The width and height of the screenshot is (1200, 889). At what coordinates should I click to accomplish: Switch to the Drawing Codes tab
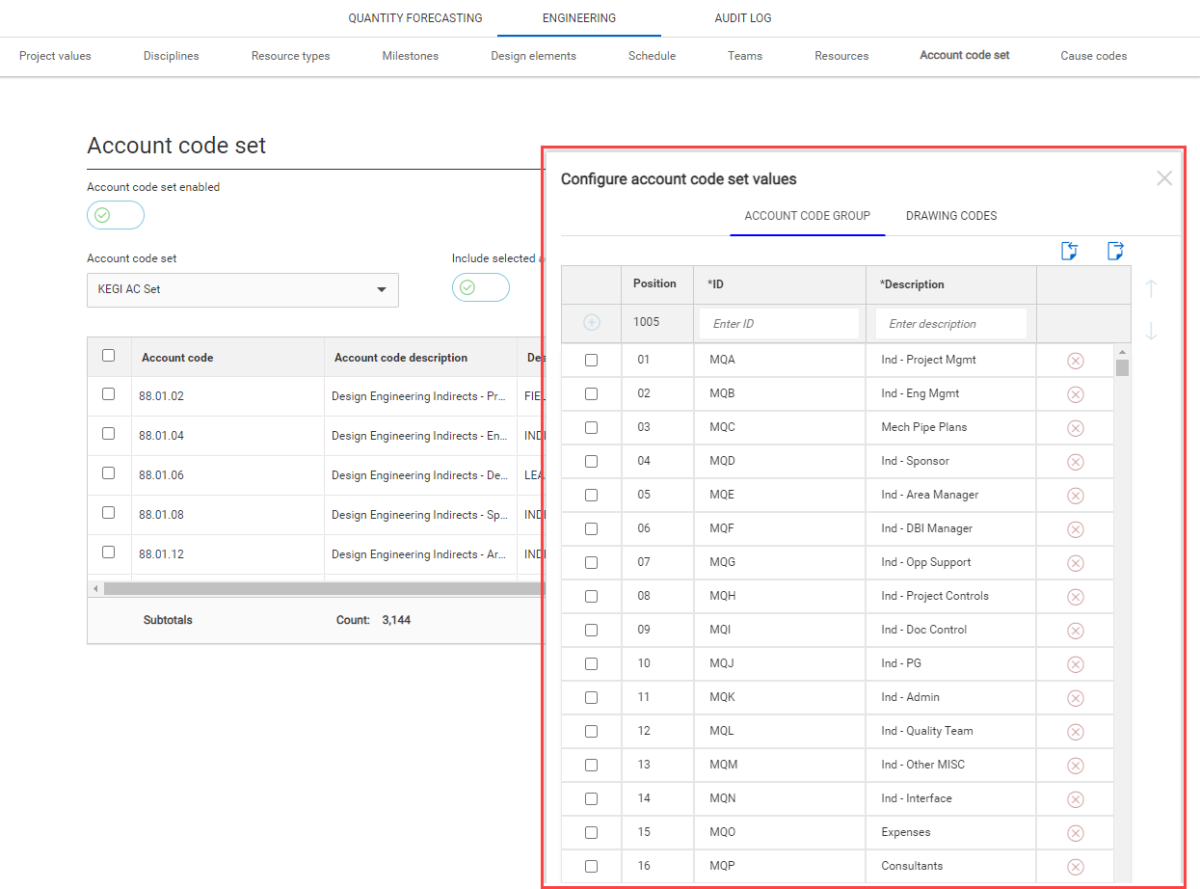coord(950,216)
